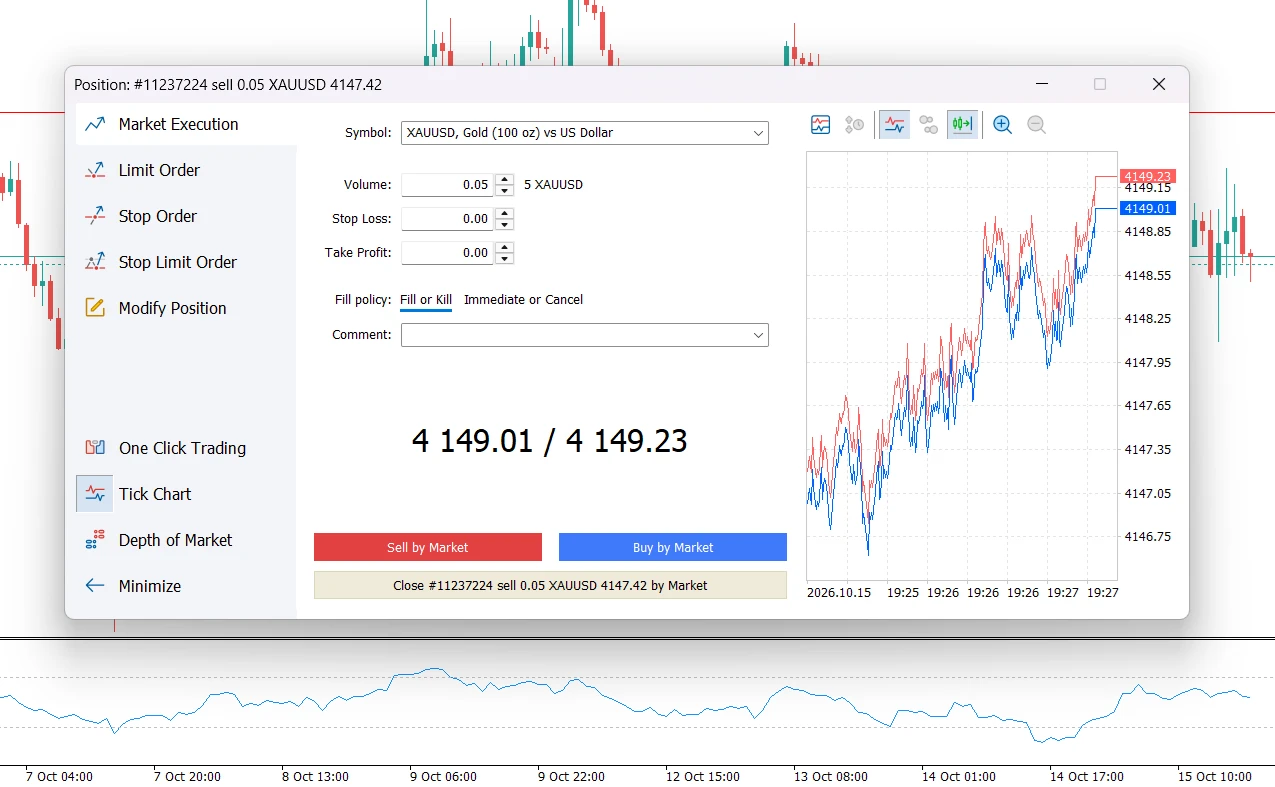Increase Volume with the up arrow
Viewport: 1275px width, 787px height.
pyautogui.click(x=505, y=179)
